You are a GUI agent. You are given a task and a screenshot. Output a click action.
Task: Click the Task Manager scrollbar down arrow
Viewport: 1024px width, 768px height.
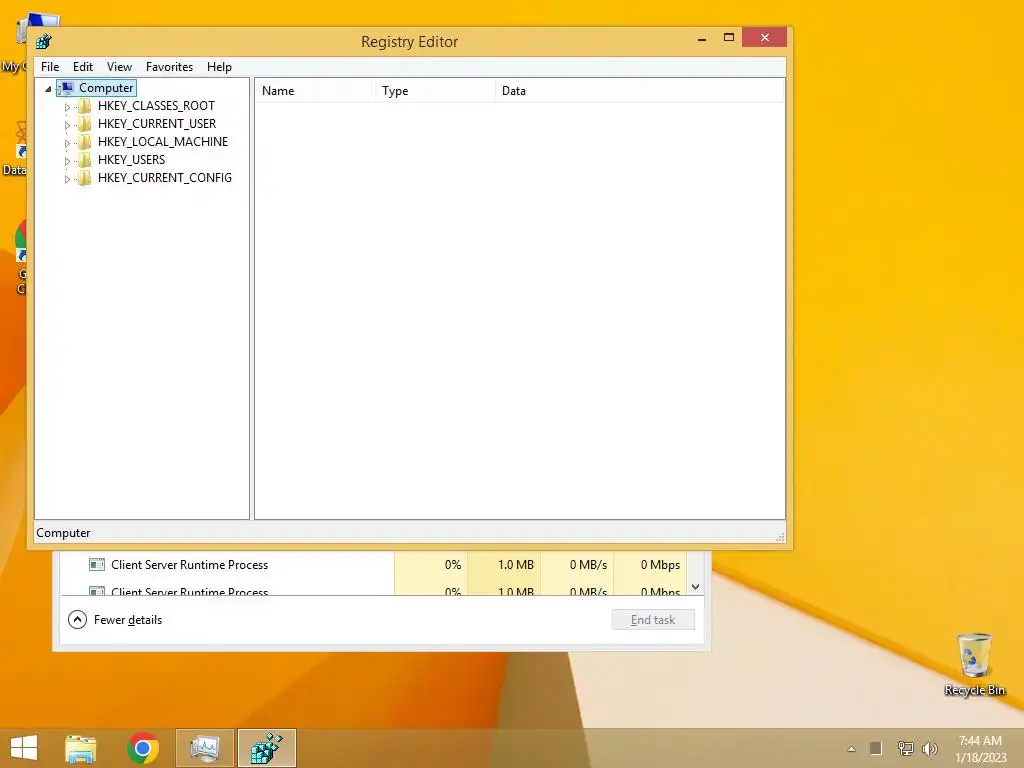tap(696, 587)
